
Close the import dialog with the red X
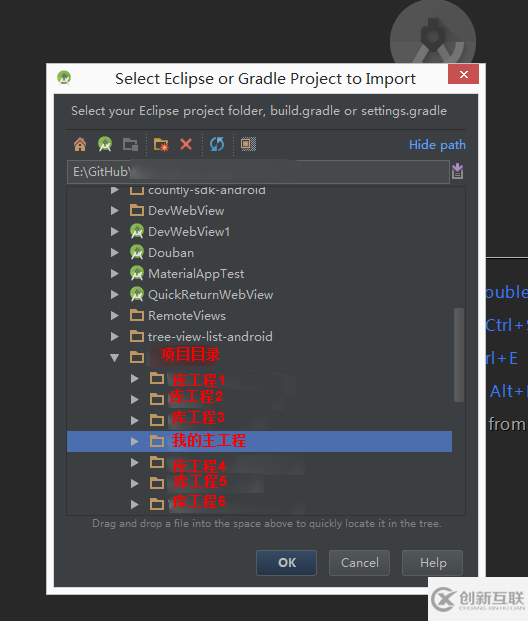pos(463,74)
